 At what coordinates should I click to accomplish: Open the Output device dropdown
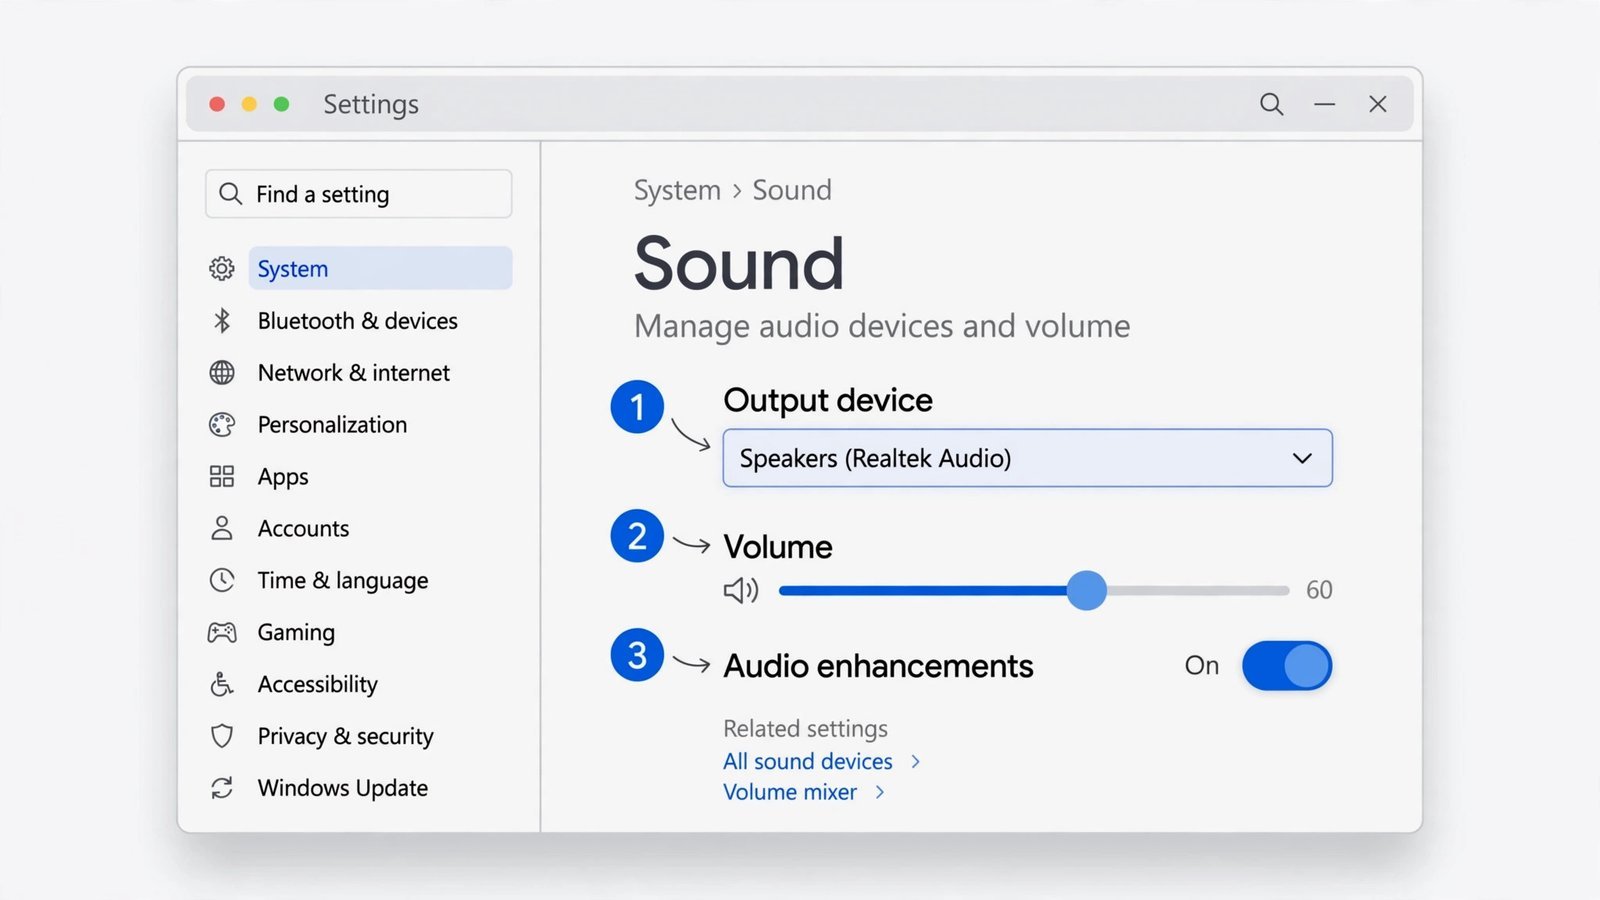pos(1027,458)
